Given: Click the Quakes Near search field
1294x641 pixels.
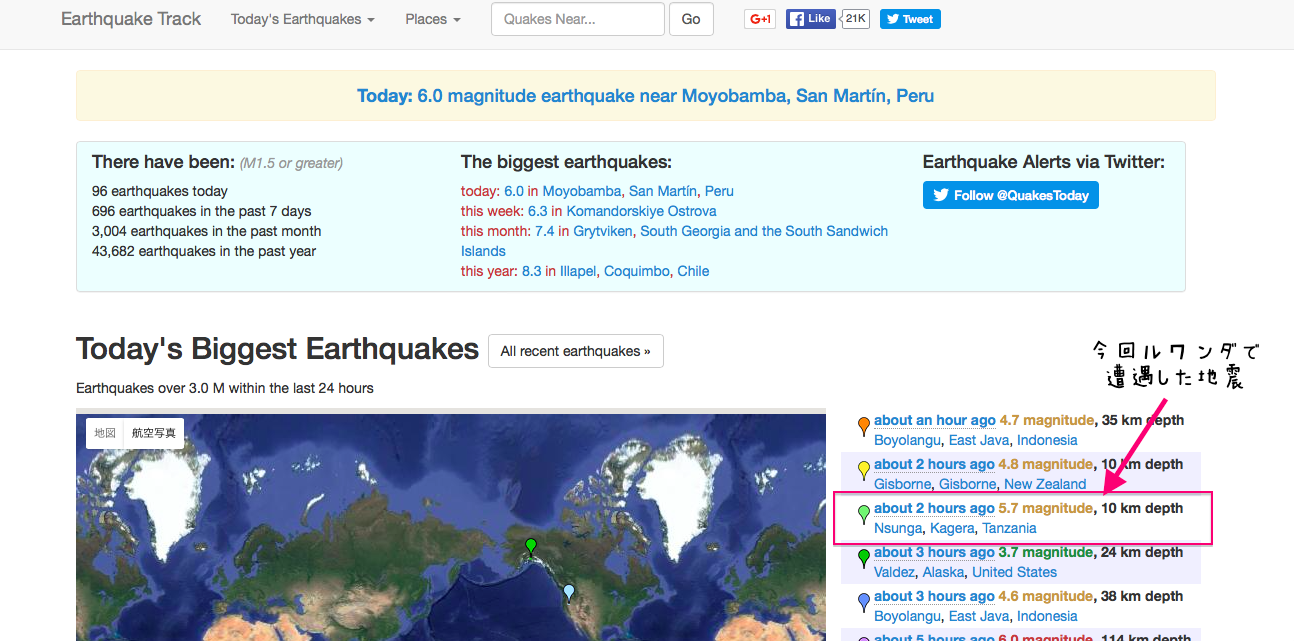Looking at the screenshot, I should click(x=577, y=19).
